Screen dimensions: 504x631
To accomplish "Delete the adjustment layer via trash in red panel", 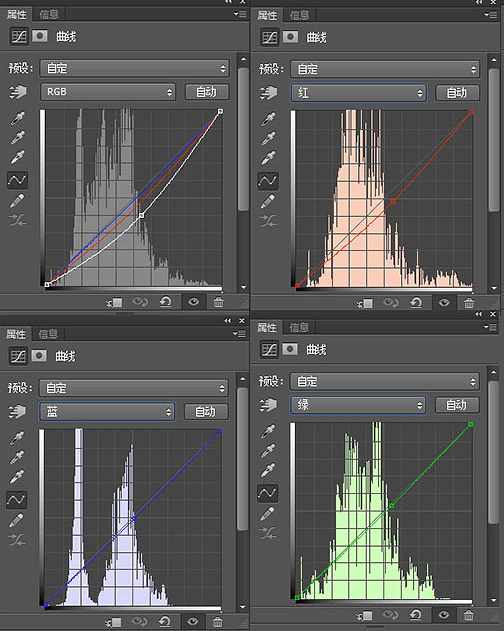I will coord(469,303).
